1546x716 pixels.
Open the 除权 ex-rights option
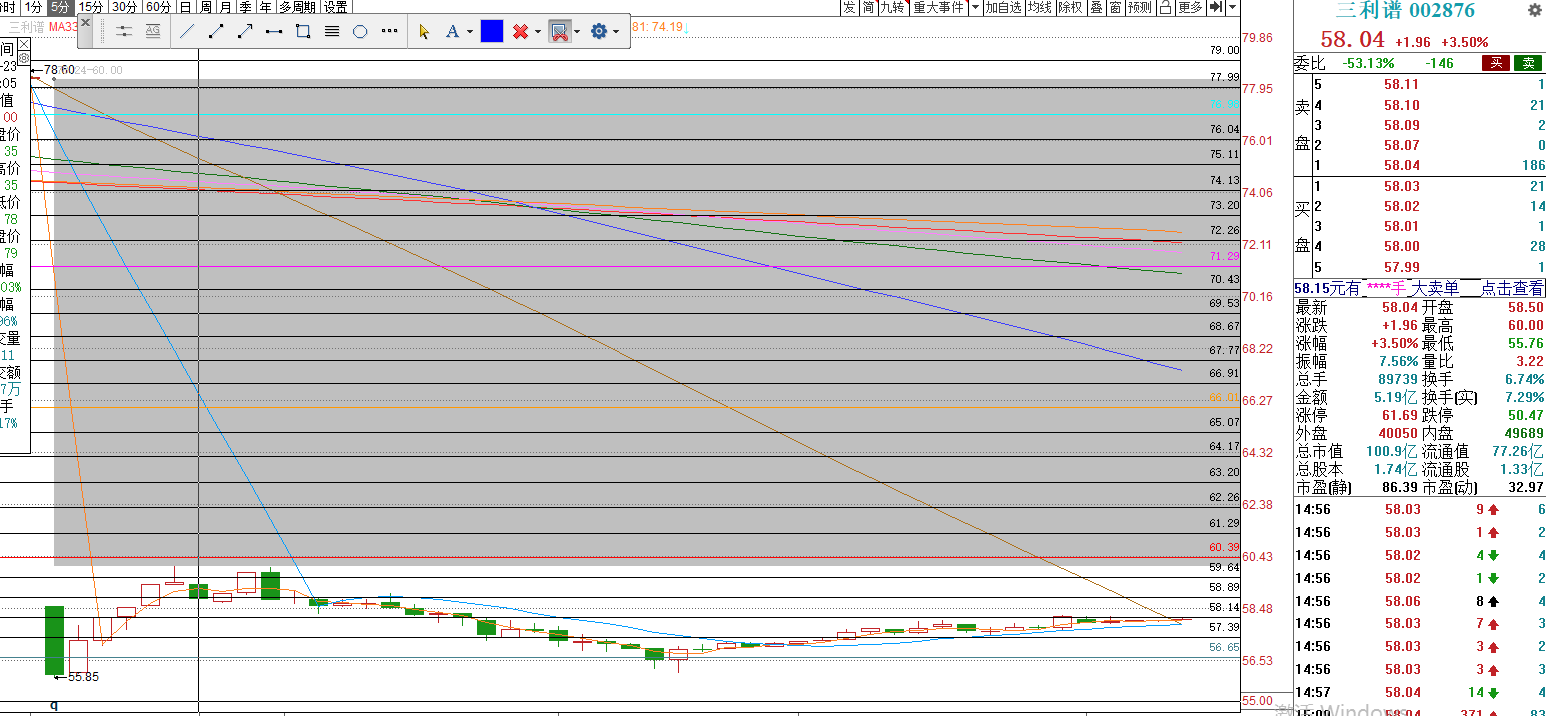click(1070, 7)
